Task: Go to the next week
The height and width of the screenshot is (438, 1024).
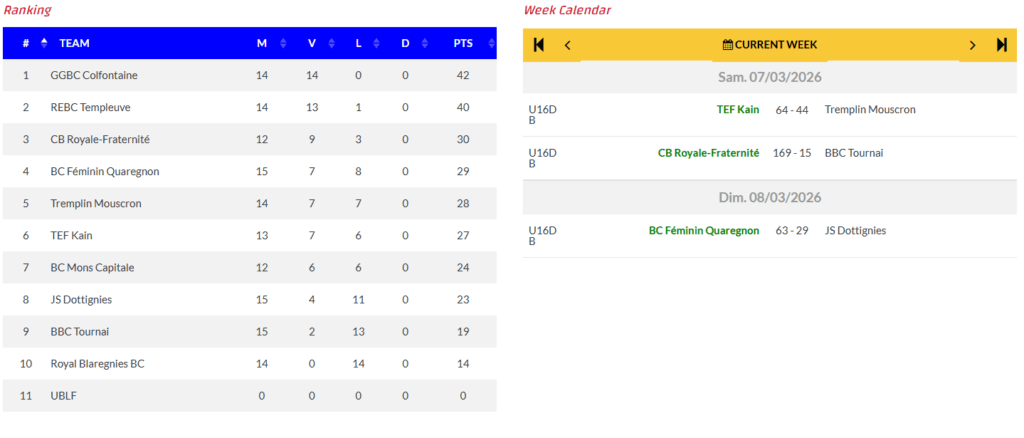Action: [x=972, y=44]
